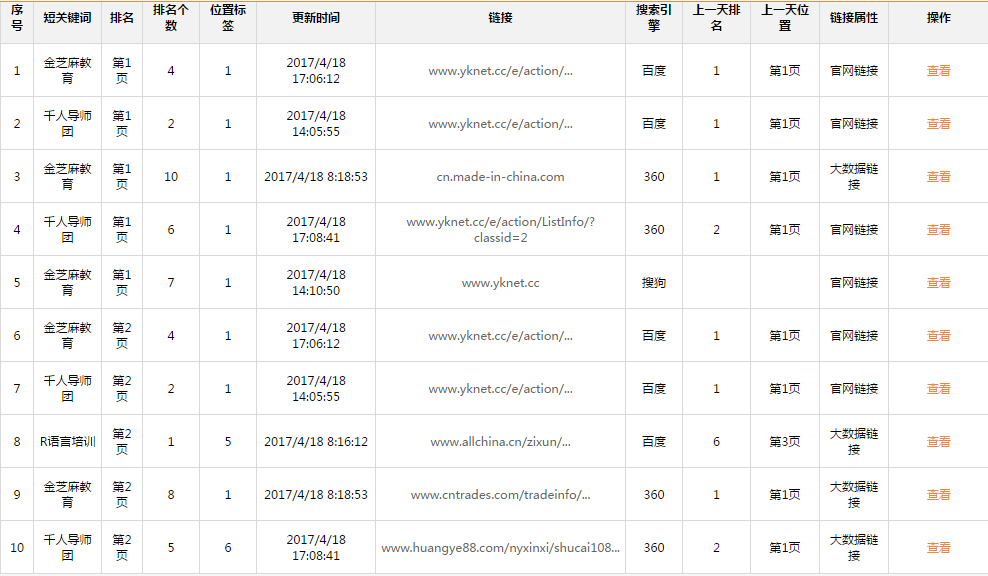Click the 搜索引擎 column header
This screenshot has height=576, width=988.
click(653, 22)
